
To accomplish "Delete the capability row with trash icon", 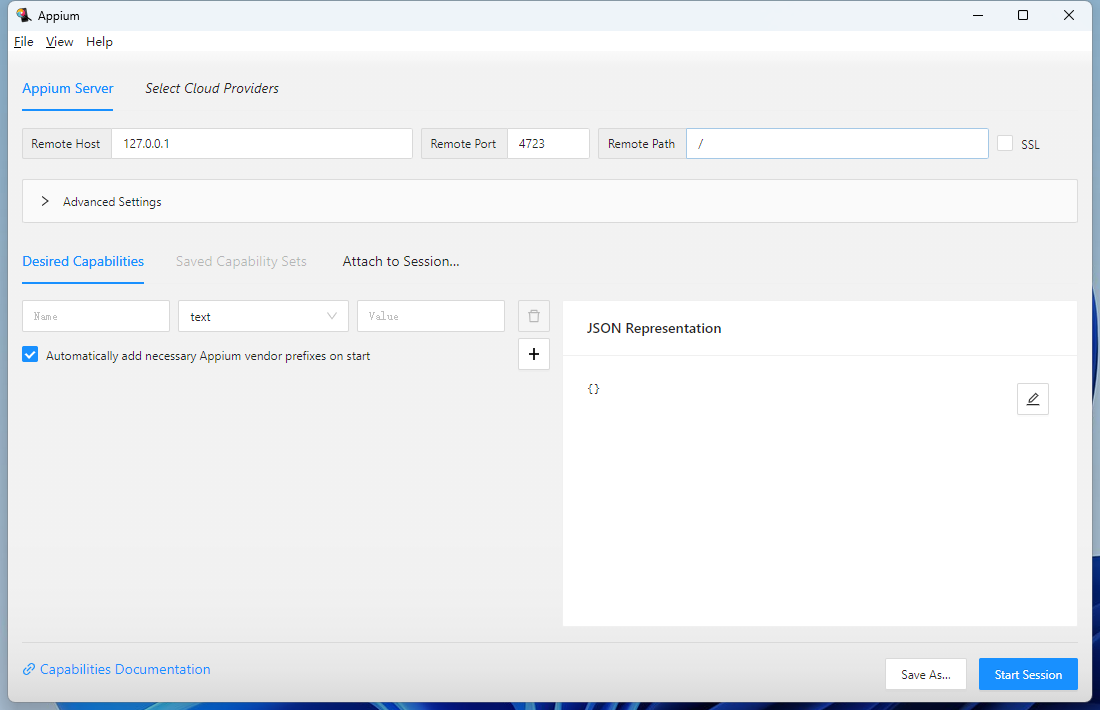I will tap(534, 316).
